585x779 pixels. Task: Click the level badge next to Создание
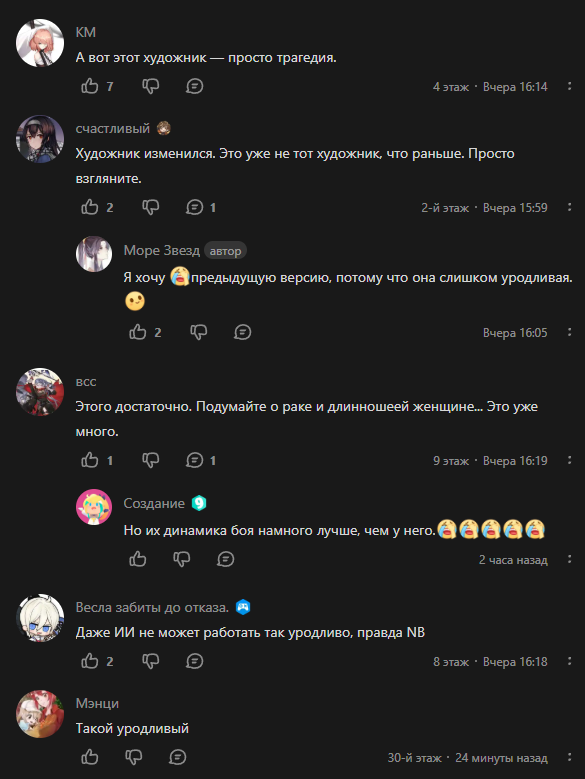coord(199,503)
